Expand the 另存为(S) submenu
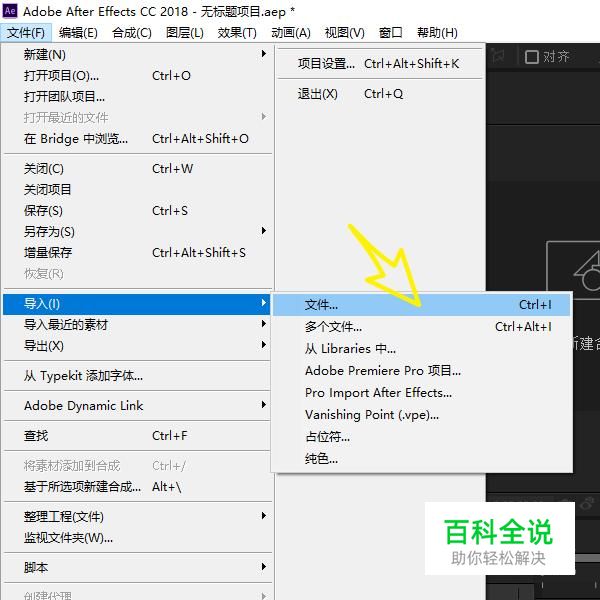The height and width of the screenshot is (600, 600). [138, 231]
